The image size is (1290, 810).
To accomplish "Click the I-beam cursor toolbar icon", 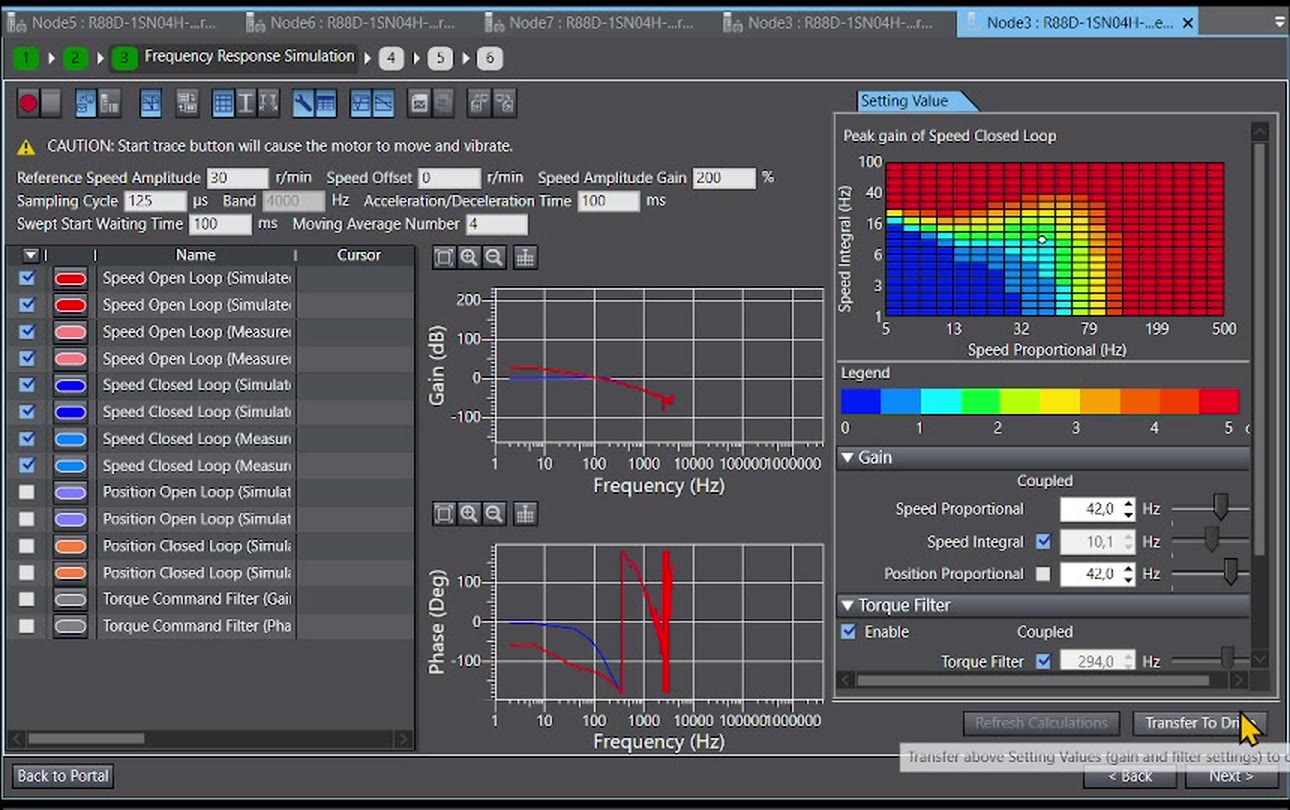I will pyautogui.click(x=245, y=102).
